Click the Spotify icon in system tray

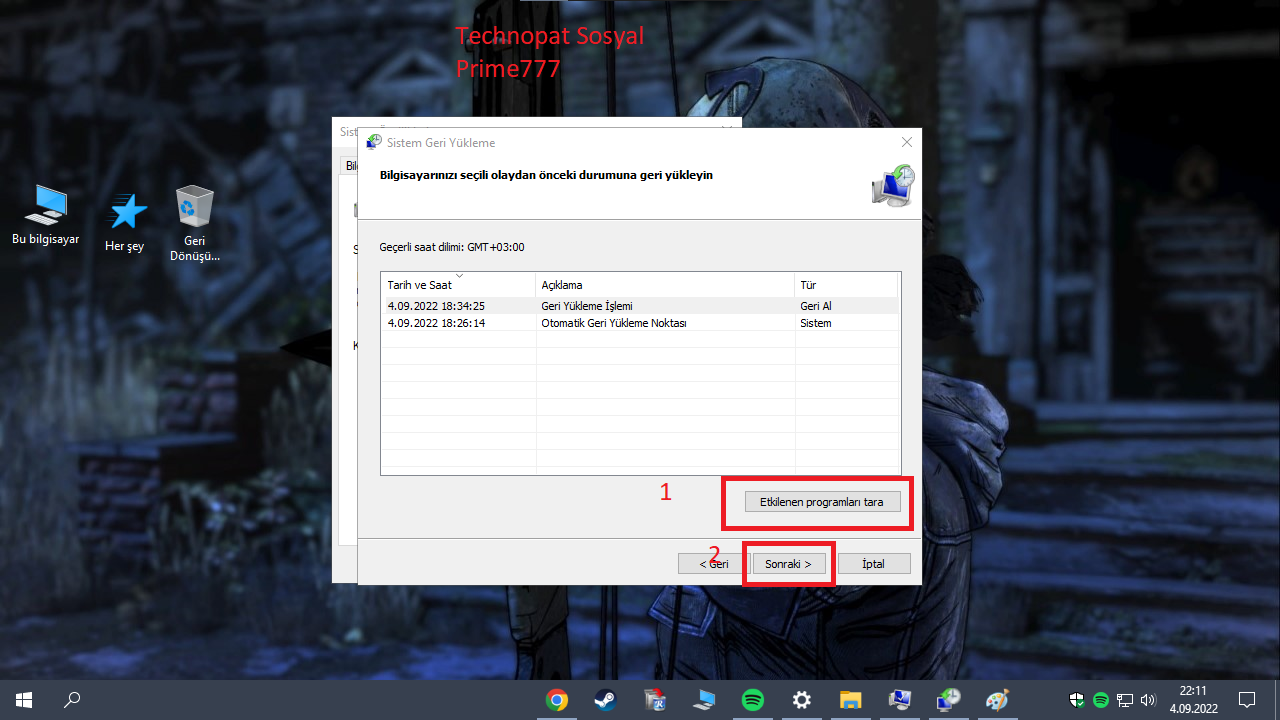click(1101, 700)
